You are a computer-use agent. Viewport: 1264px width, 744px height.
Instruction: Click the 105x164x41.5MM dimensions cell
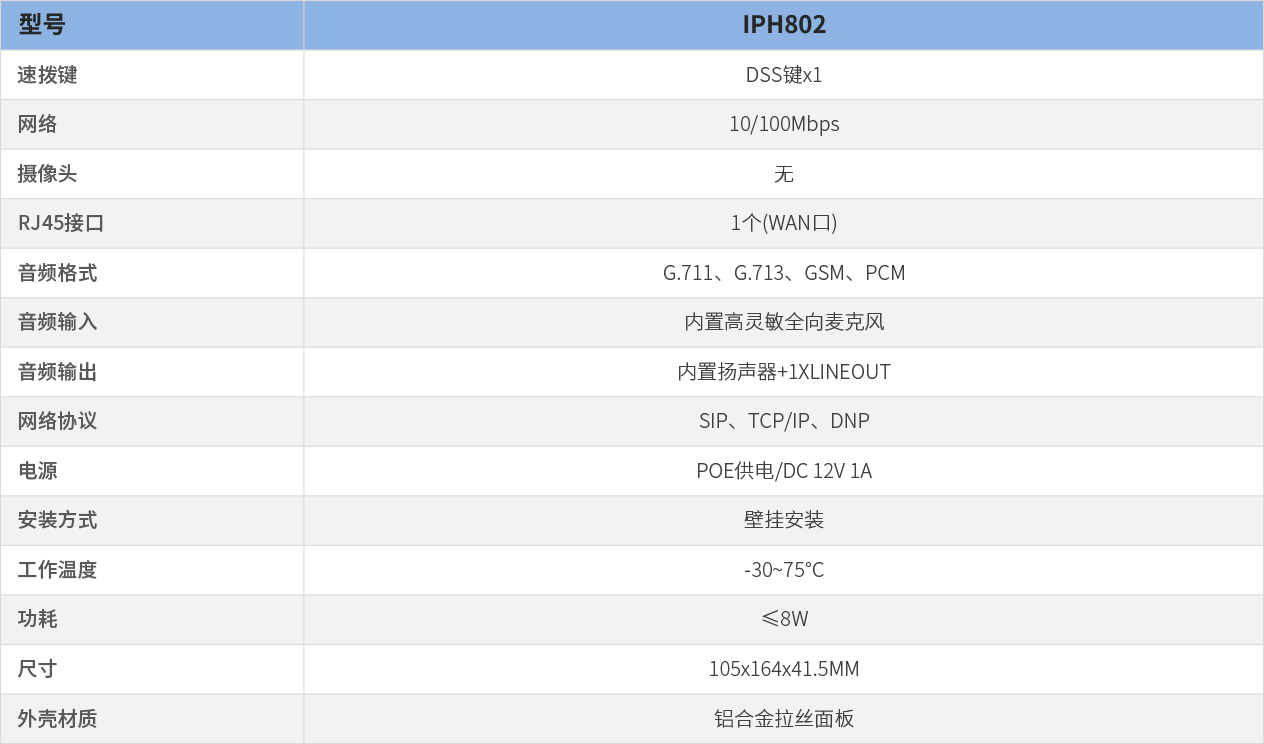(784, 669)
